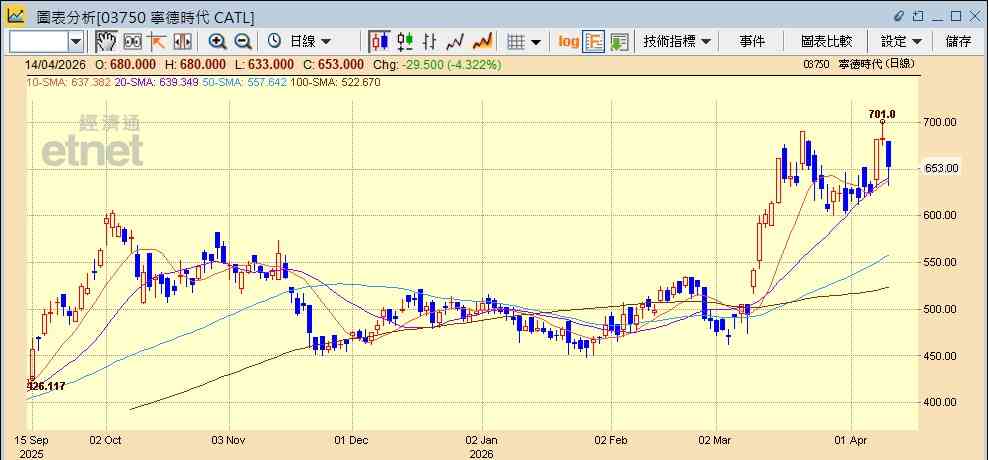Expand the grid options dropdown arrow
This screenshot has width=989, height=460.
(x=536, y=42)
